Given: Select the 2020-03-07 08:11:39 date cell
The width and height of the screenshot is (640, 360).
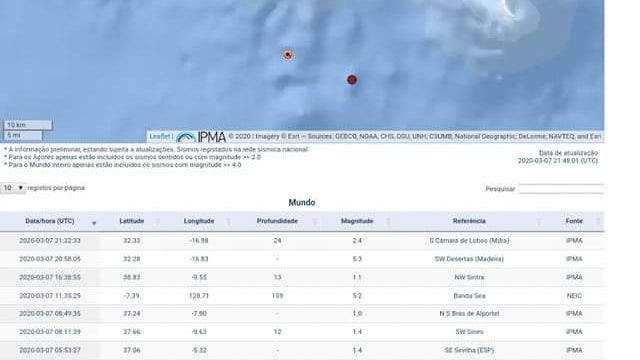Looking at the screenshot, I should point(50,332).
